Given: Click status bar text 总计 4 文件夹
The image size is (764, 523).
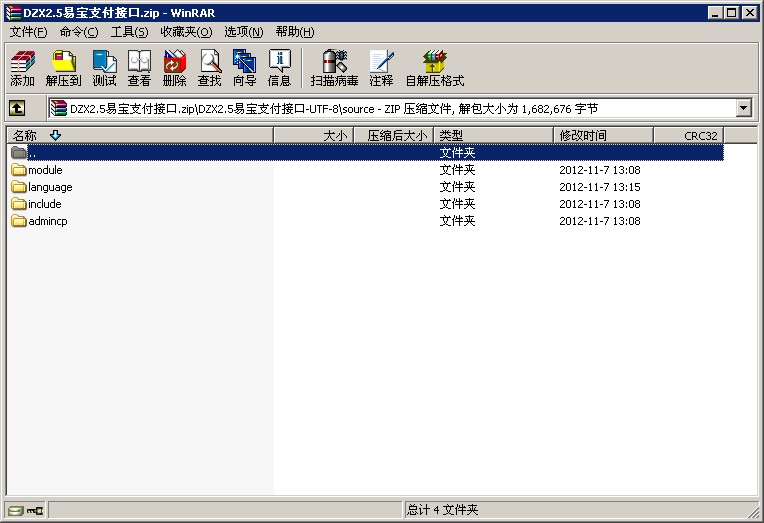Looking at the screenshot, I should (443, 510).
